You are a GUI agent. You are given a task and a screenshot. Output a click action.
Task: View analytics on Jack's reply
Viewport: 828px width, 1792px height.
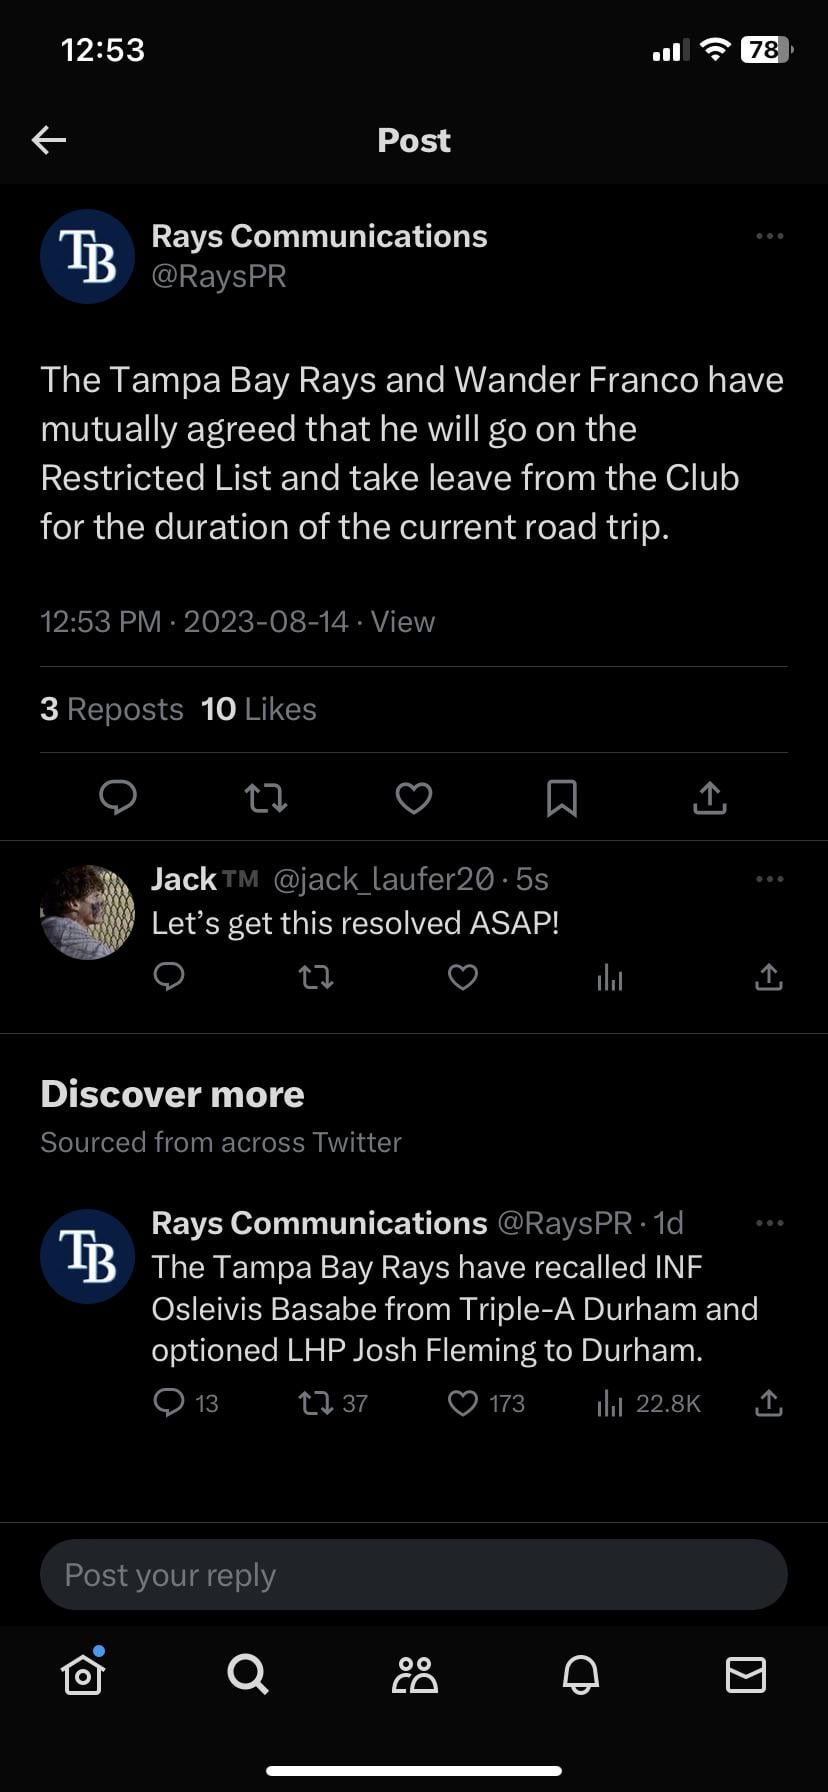pyautogui.click(x=609, y=977)
